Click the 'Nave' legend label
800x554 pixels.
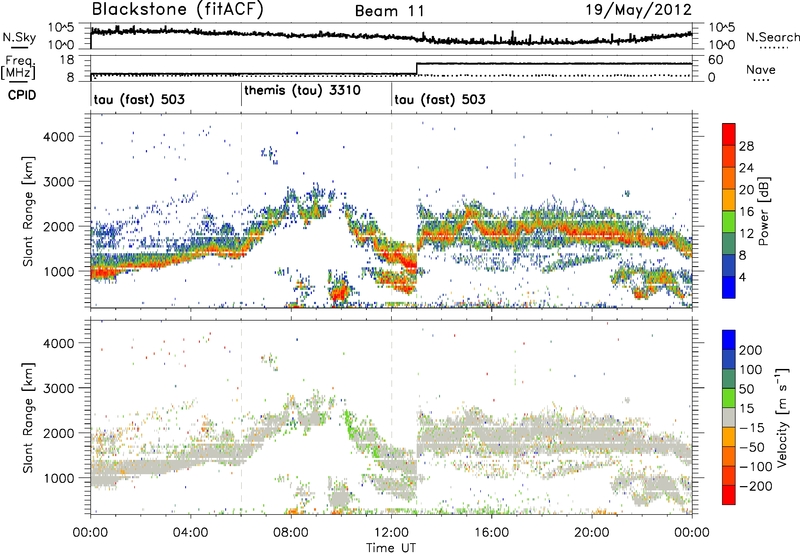tap(761, 69)
